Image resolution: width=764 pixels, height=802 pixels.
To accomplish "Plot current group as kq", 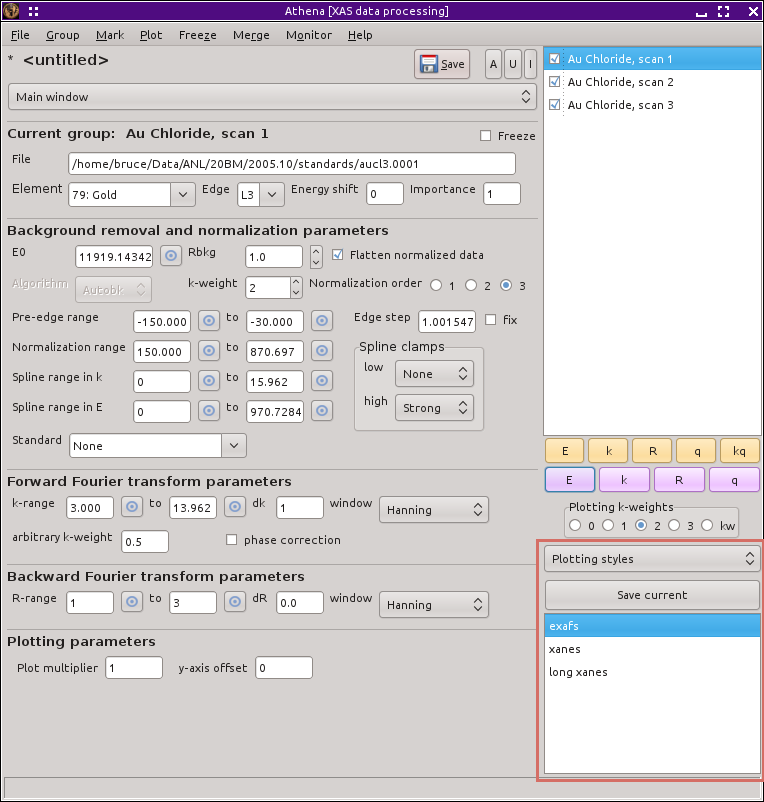I will click(x=739, y=451).
